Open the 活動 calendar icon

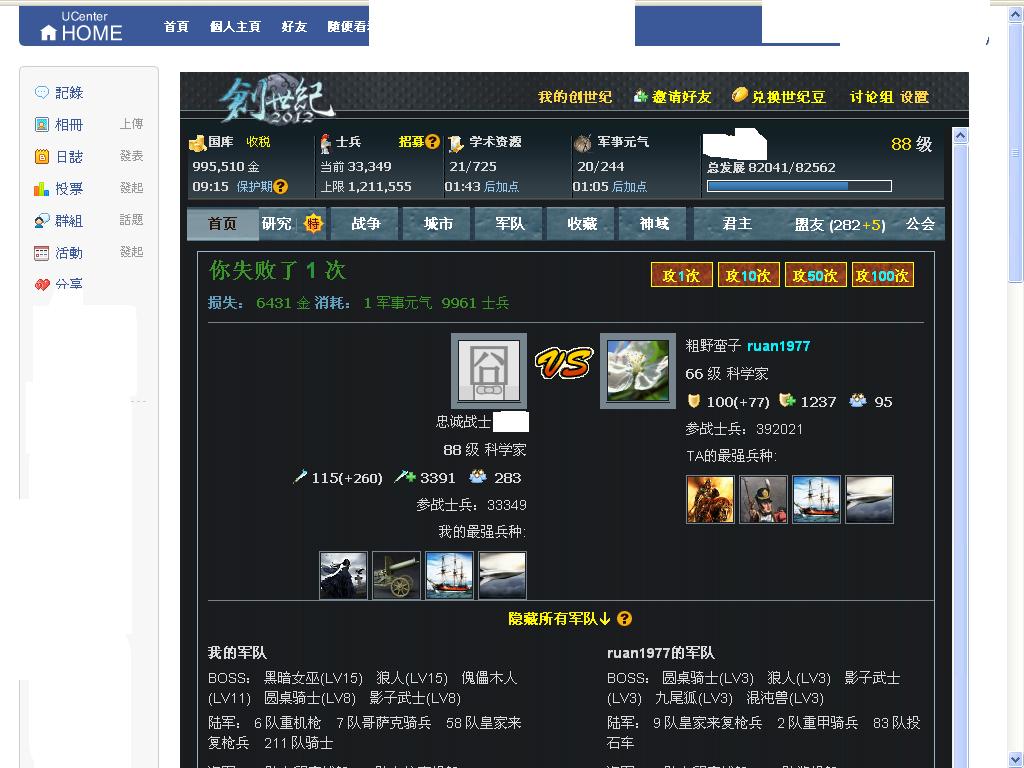coord(42,253)
